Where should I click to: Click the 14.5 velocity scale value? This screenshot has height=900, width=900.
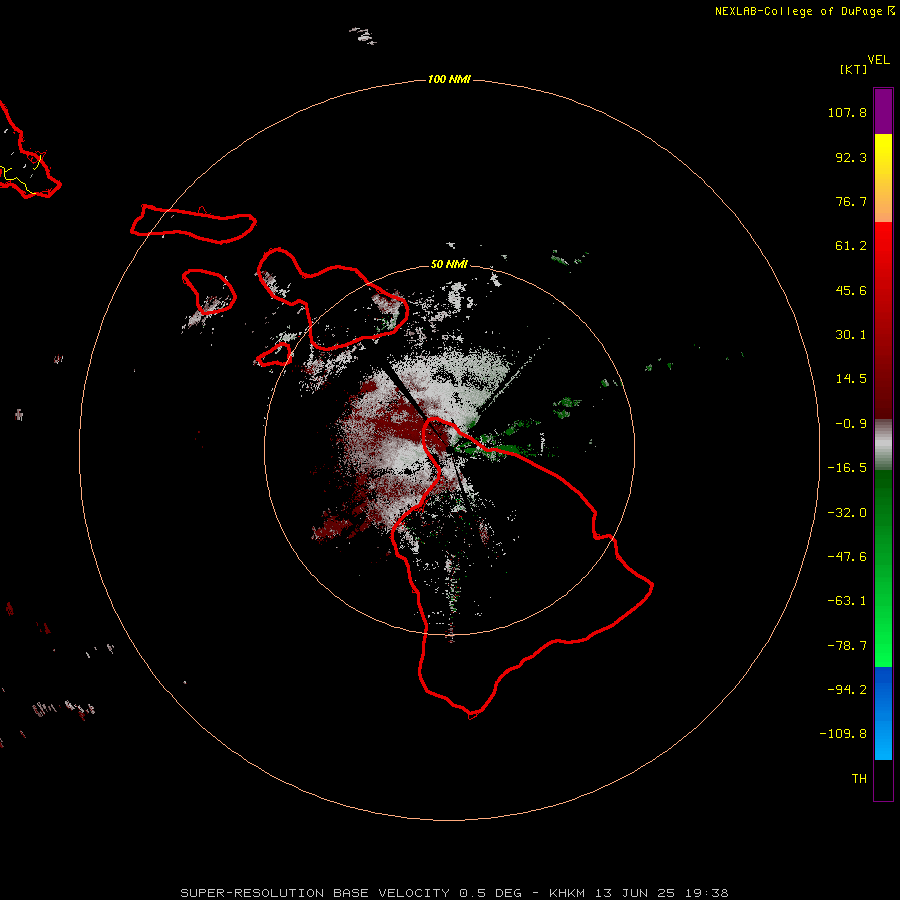(851, 379)
